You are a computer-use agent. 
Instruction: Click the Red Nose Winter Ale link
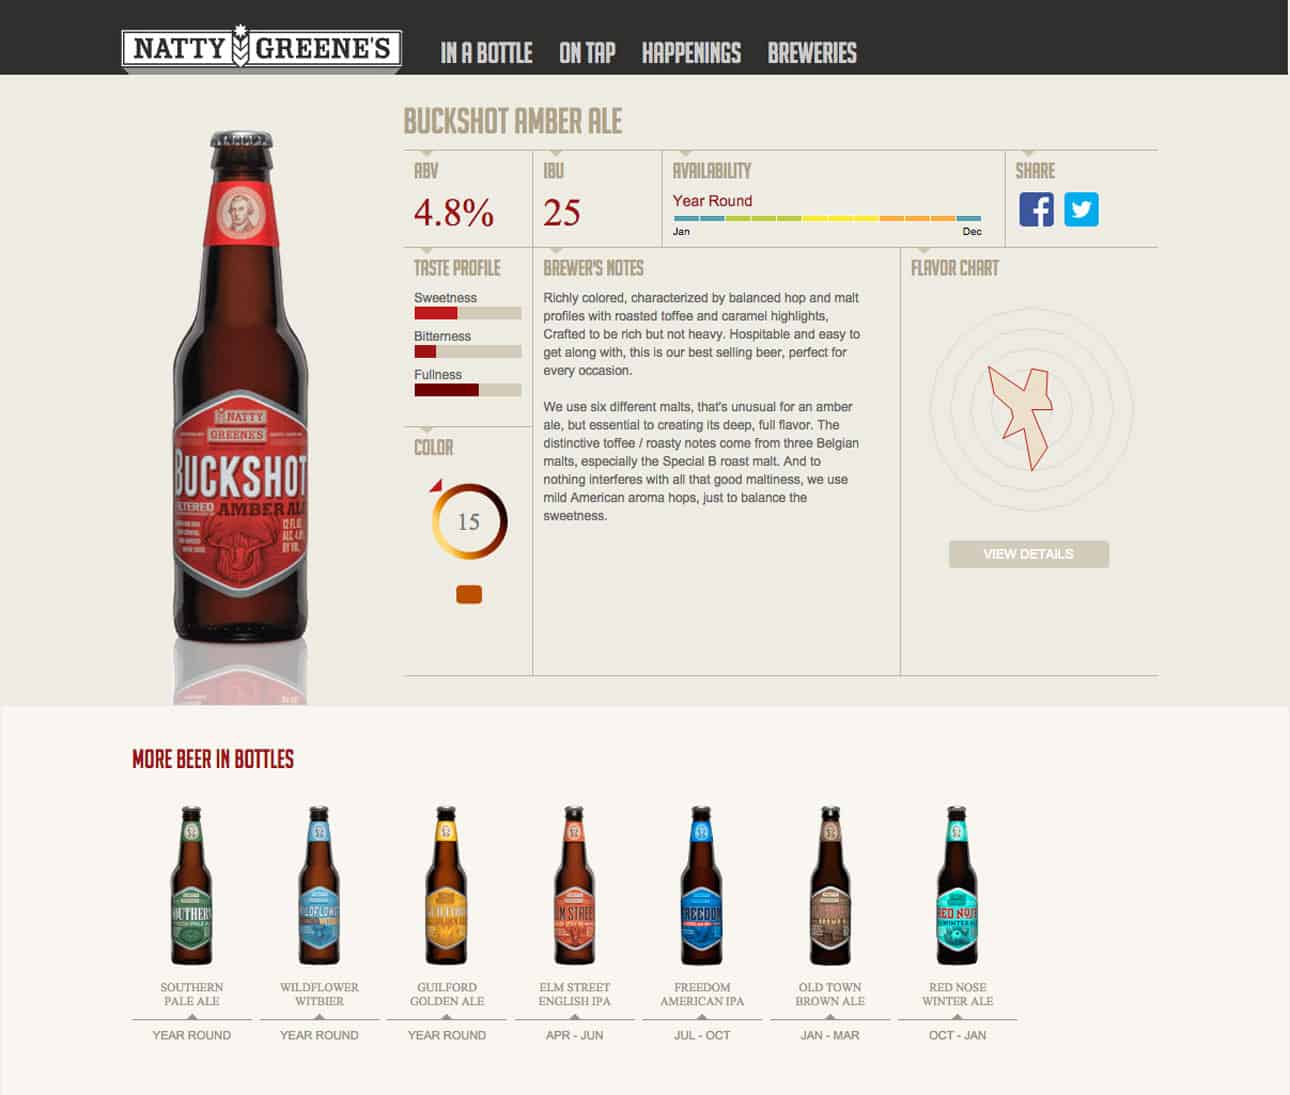click(957, 994)
